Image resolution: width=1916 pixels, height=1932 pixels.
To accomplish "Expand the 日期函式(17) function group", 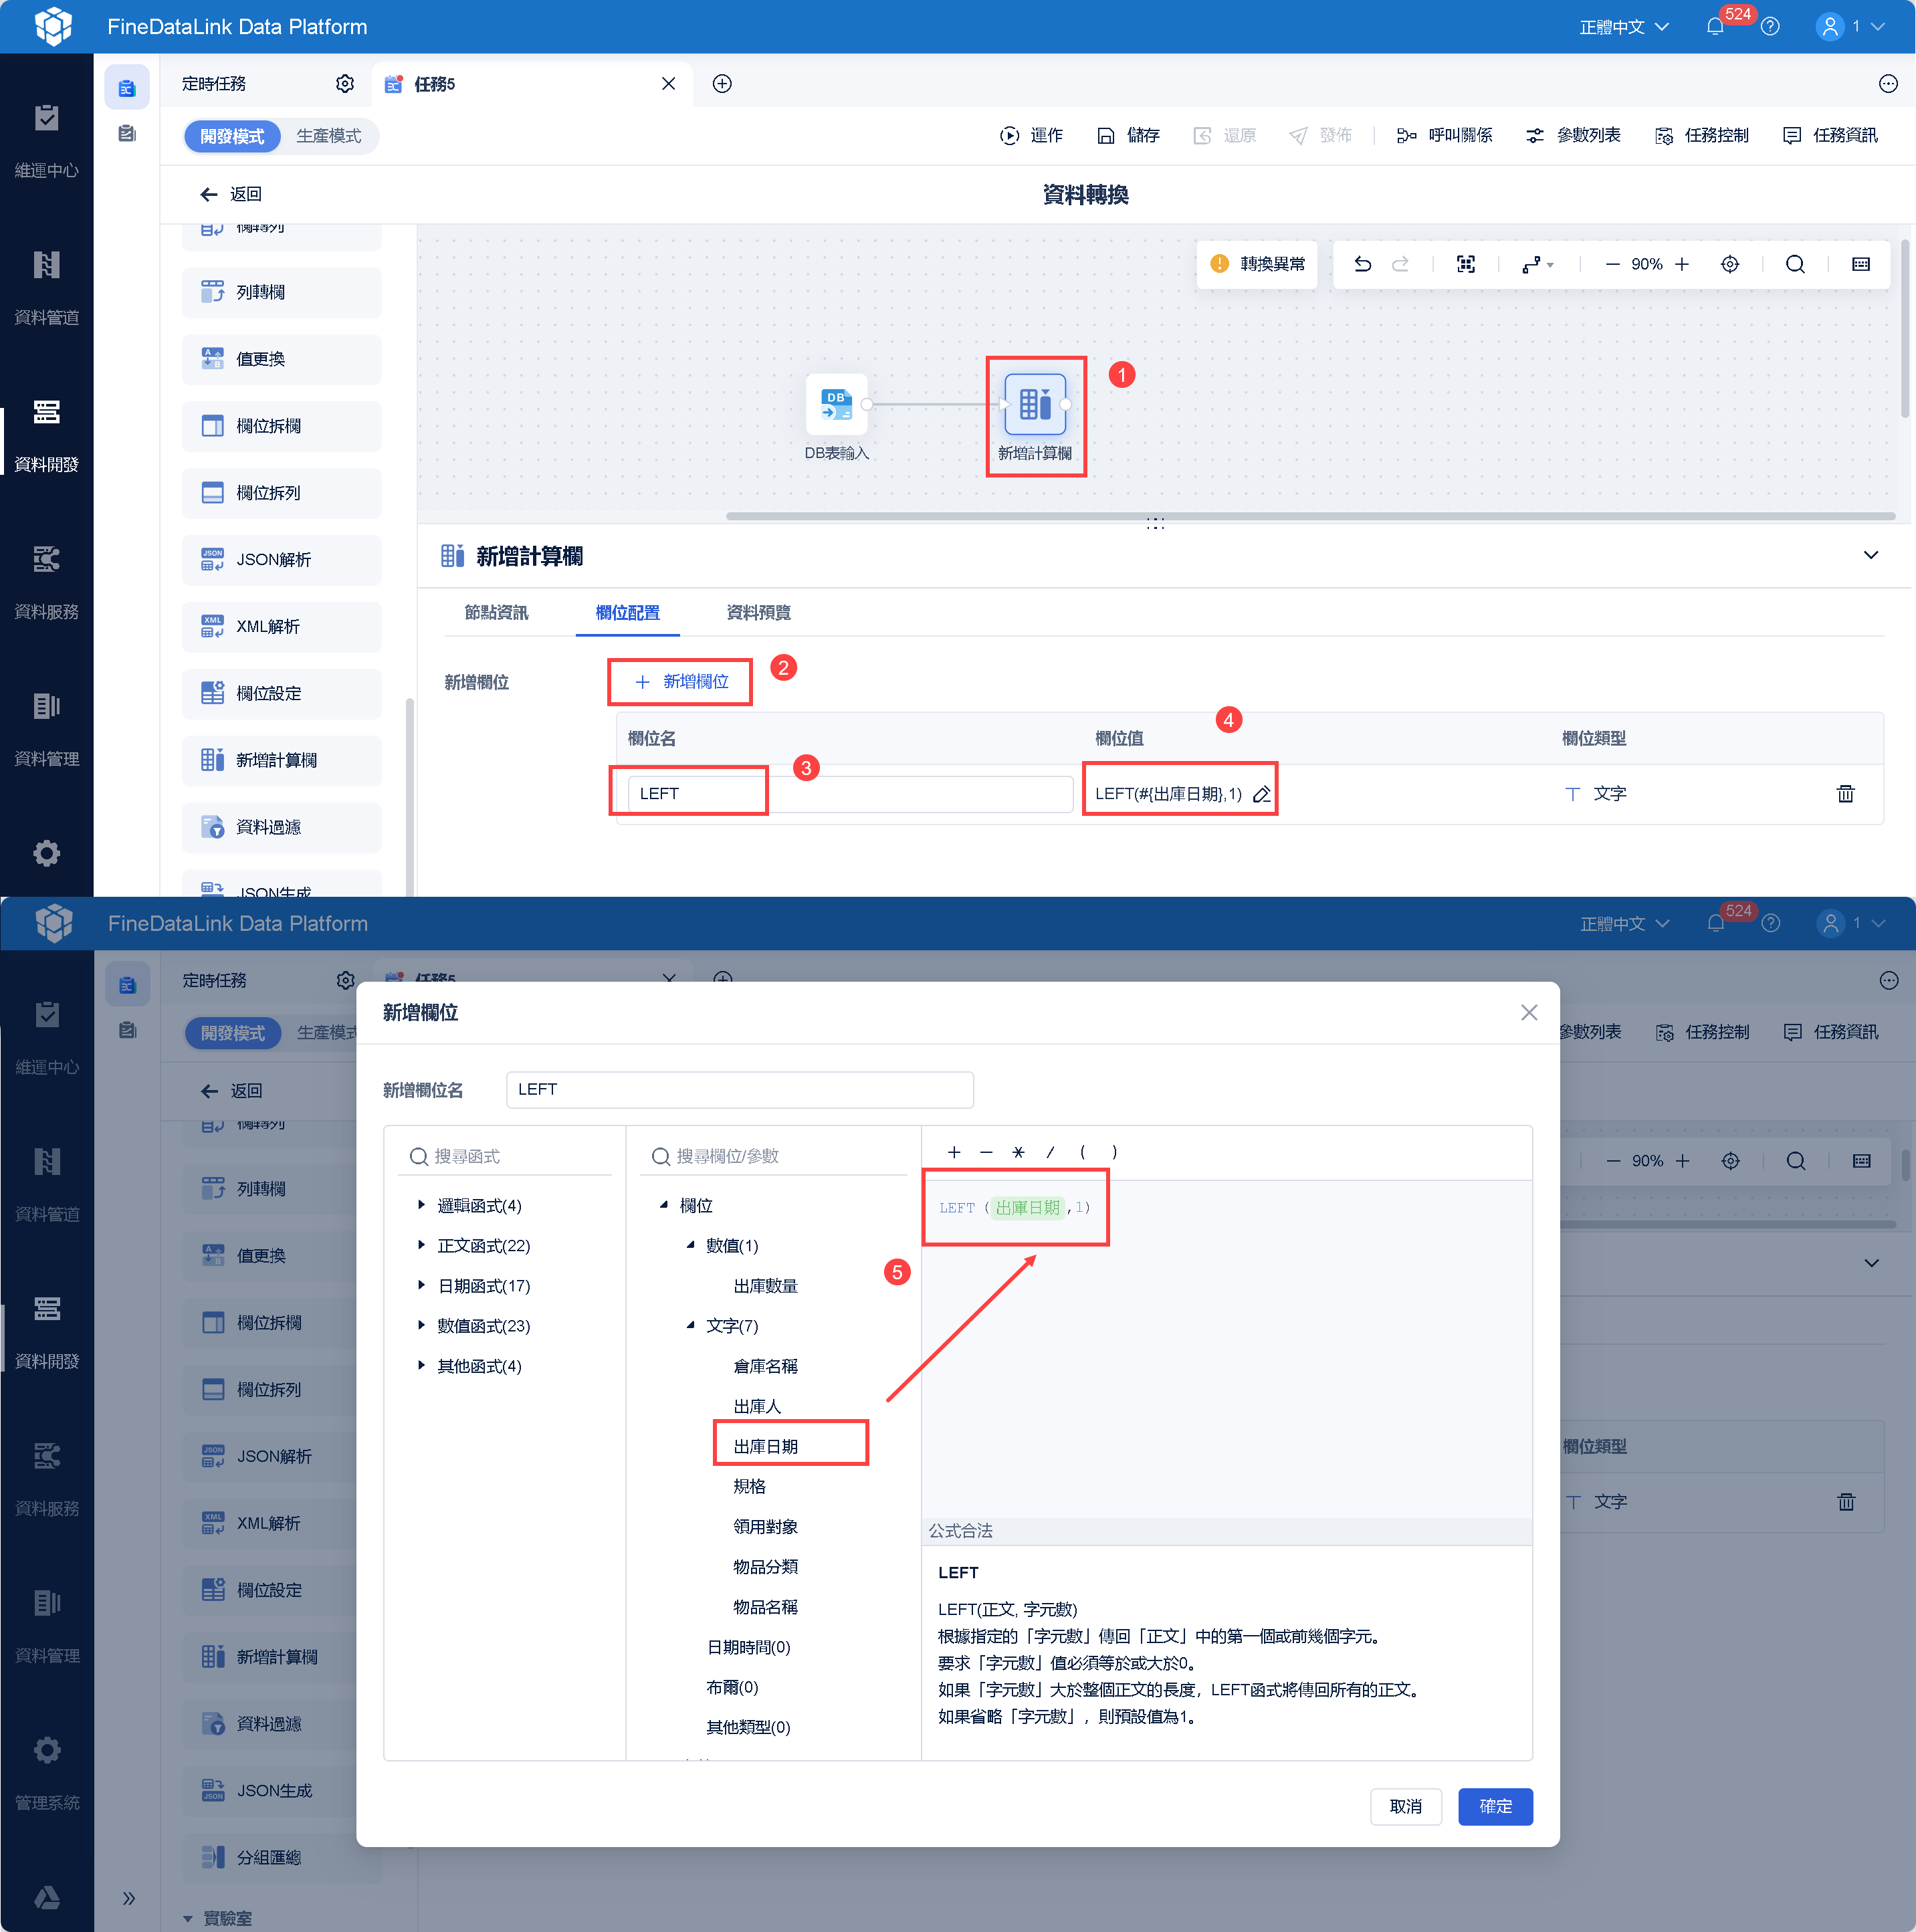I will click(x=421, y=1286).
